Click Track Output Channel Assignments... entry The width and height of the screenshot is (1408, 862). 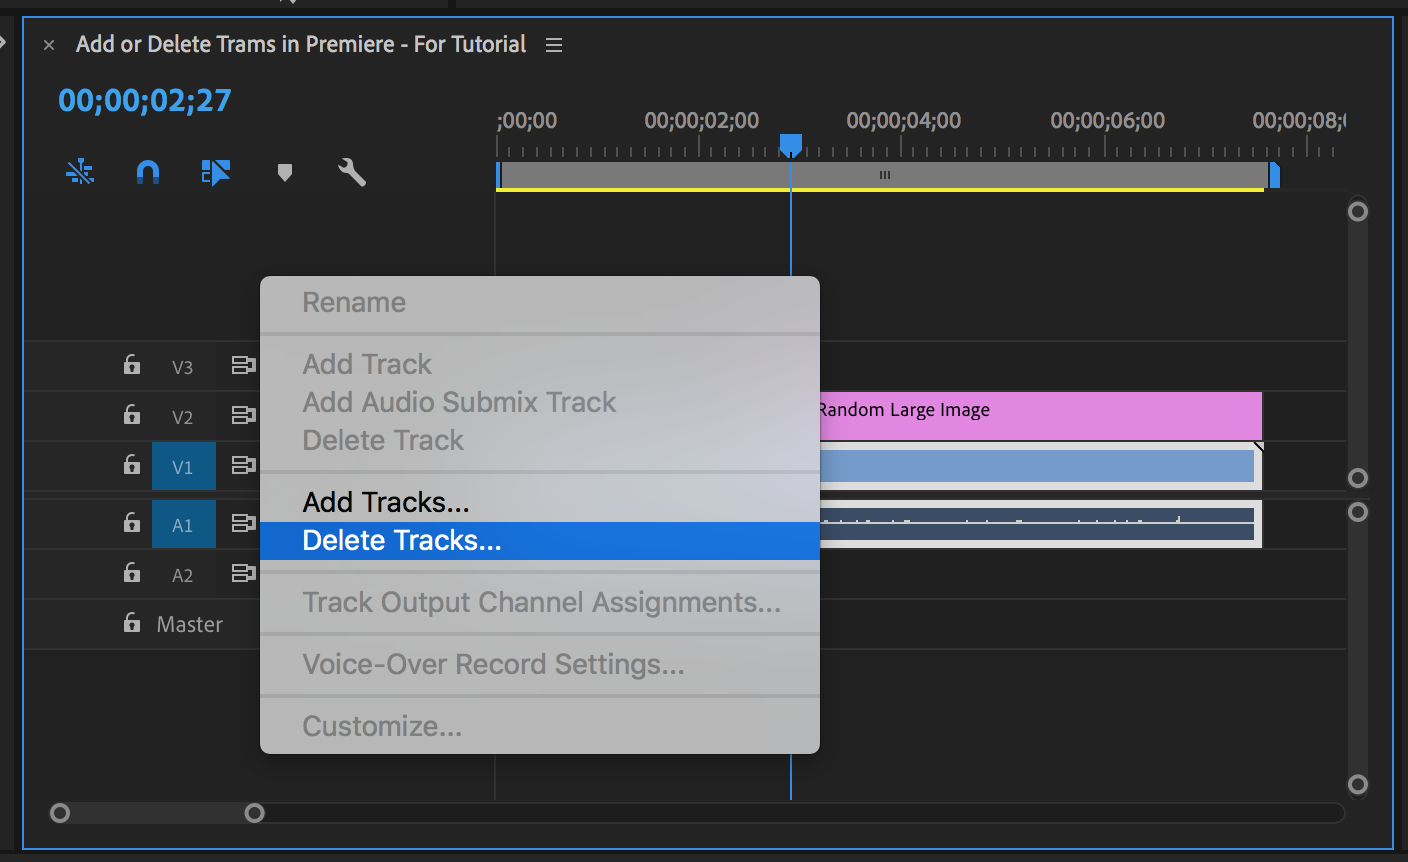(540, 603)
